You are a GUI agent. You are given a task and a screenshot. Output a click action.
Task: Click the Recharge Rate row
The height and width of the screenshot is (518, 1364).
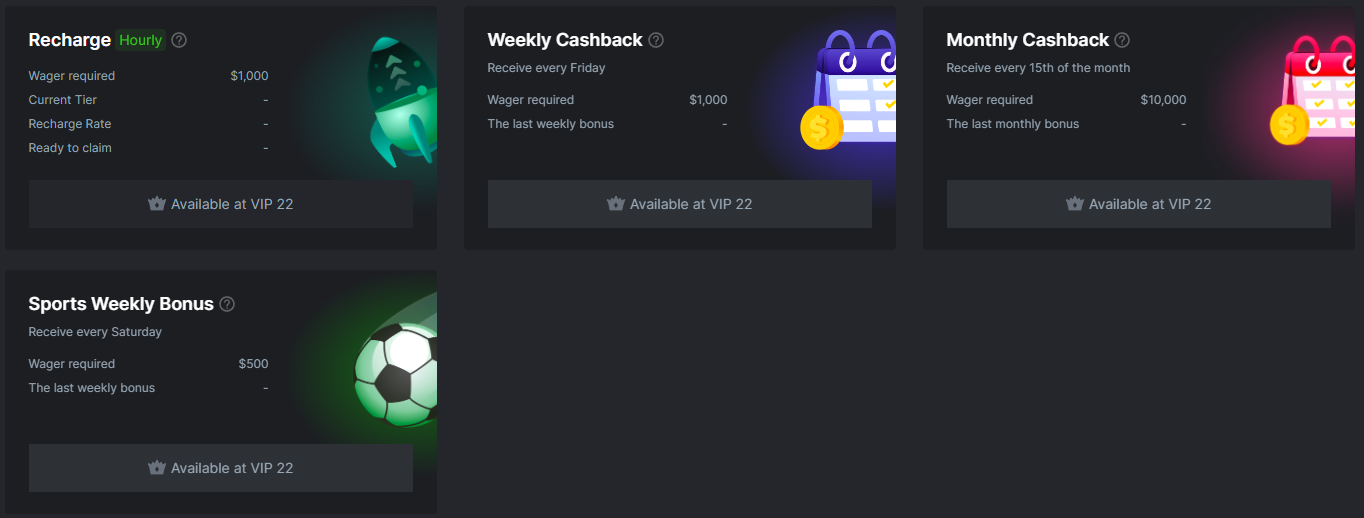pyautogui.click(x=149, y=124)
